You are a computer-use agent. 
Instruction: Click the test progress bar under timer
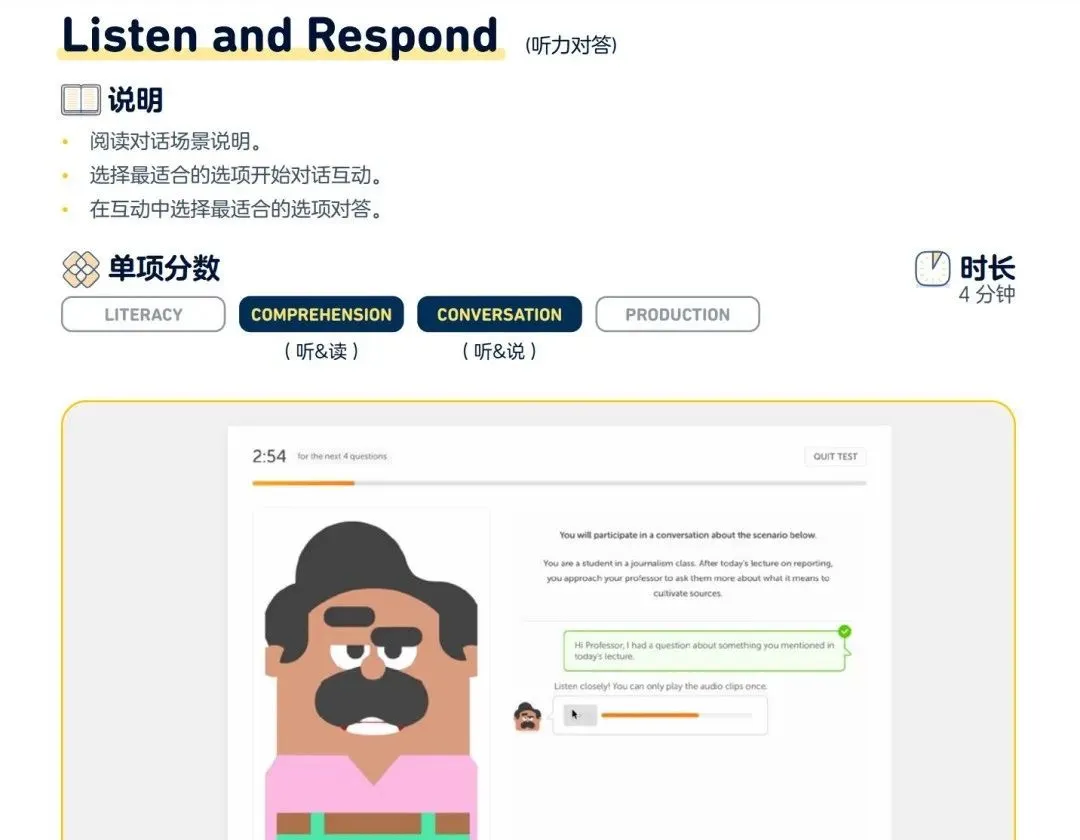[x=559, y=483]
